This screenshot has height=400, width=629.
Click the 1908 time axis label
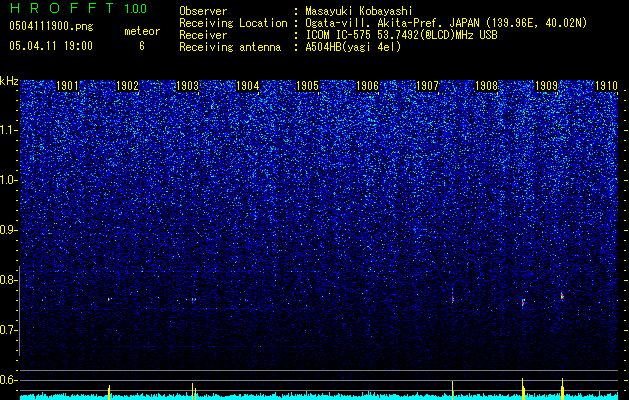(x=487, y=86)
